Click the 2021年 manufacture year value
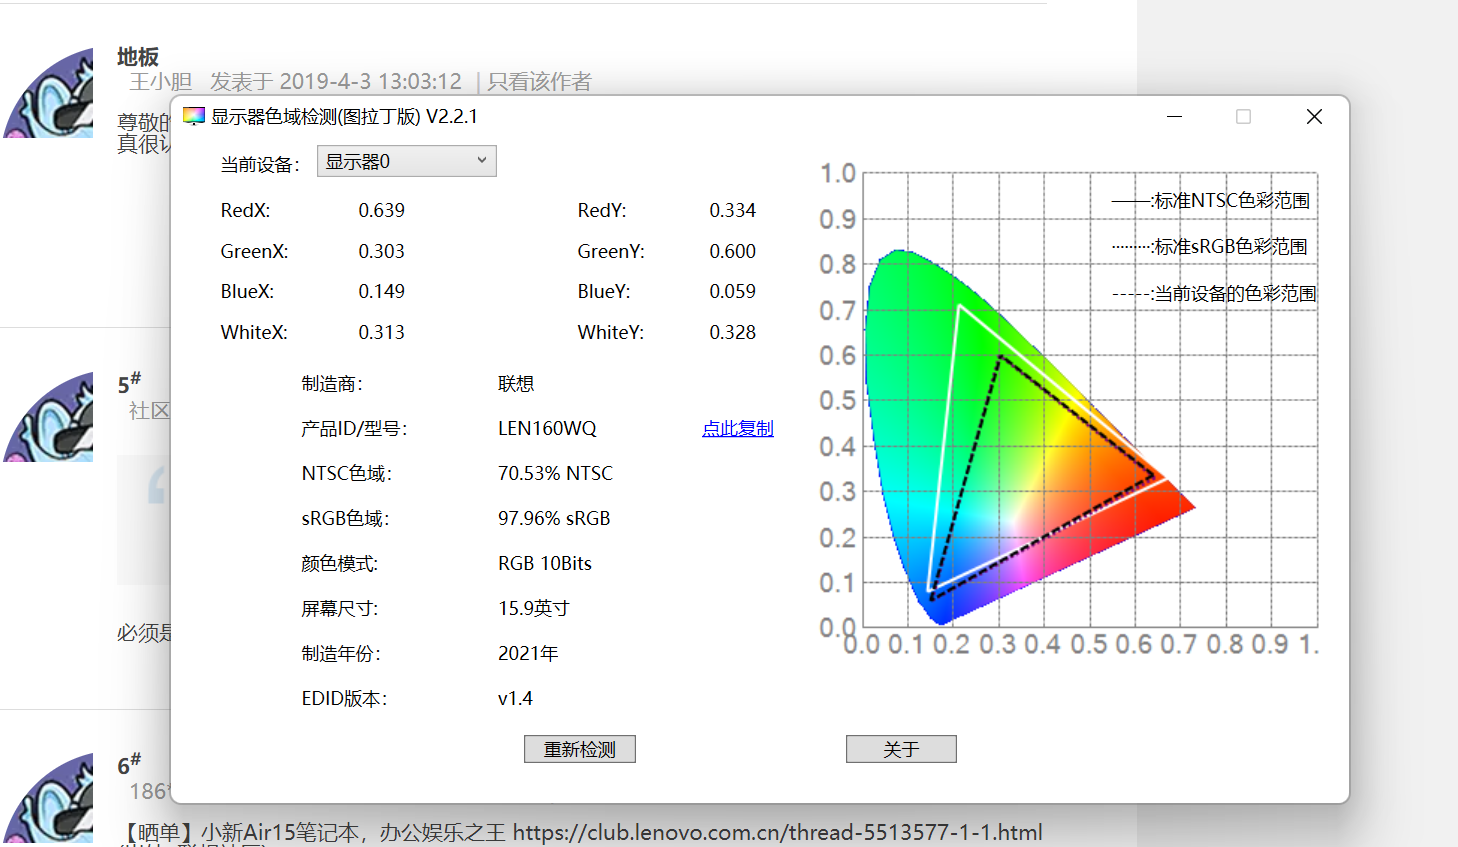This screenshot has height=847, width=1458. 528,653
